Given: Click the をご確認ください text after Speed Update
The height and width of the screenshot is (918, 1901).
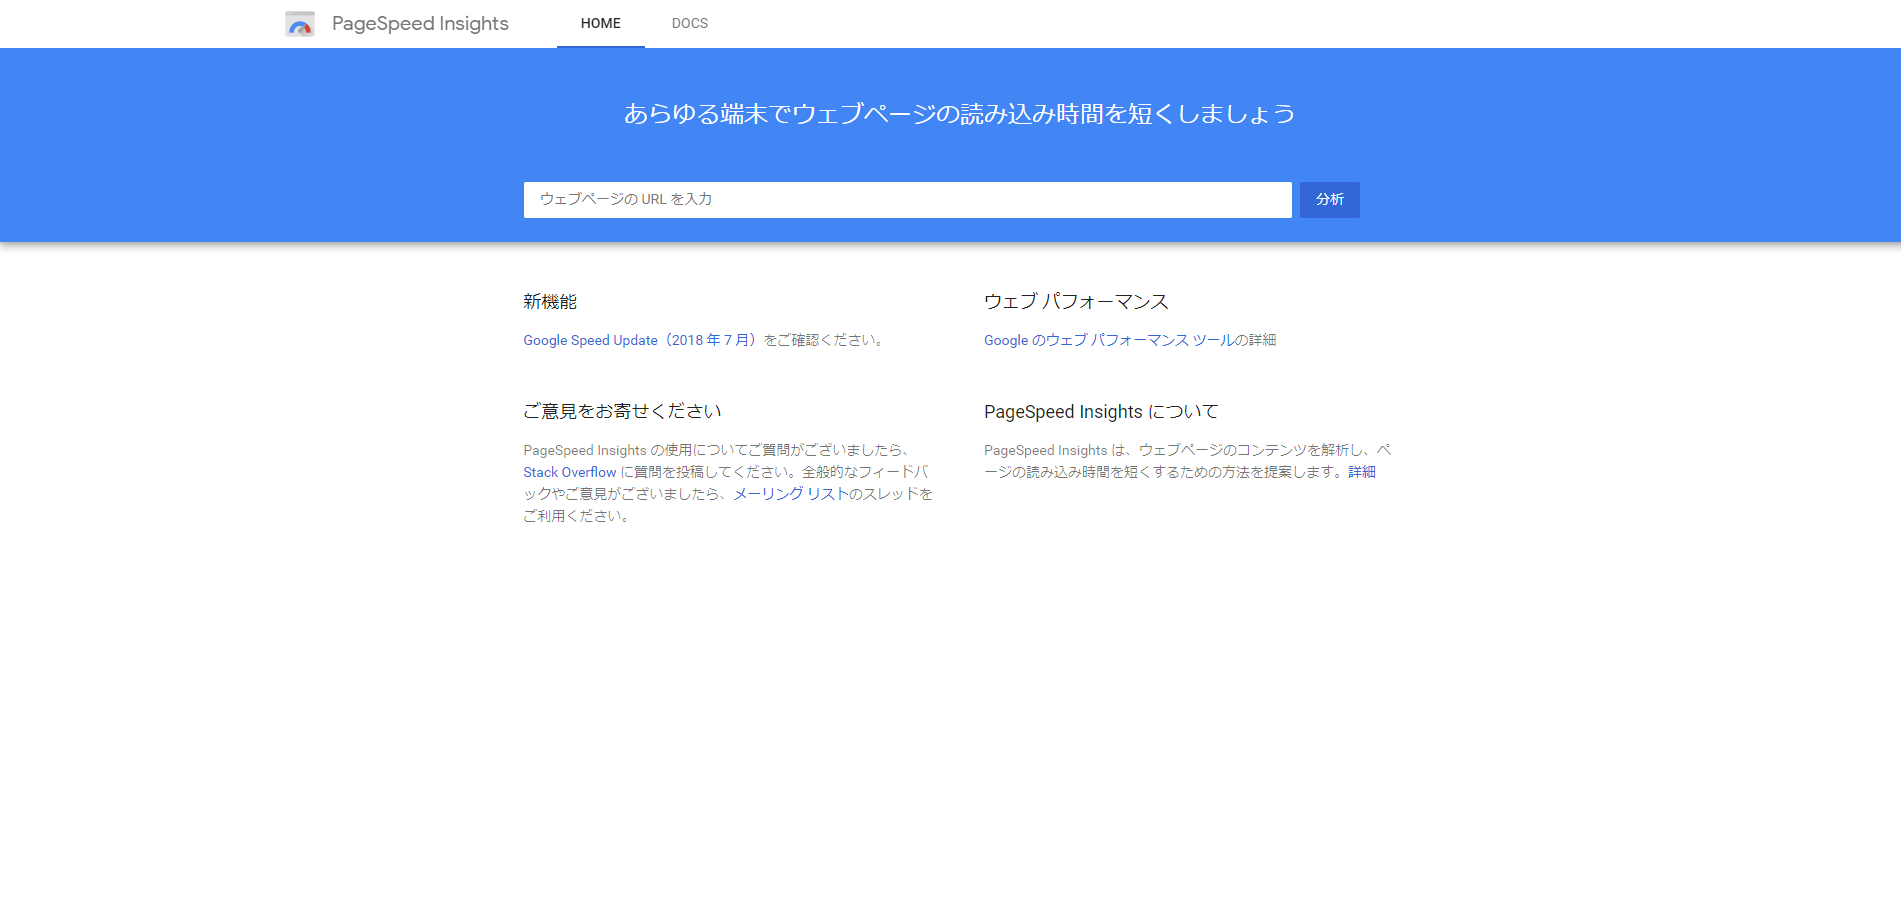Looking at the screenshot, I should 824,341.
